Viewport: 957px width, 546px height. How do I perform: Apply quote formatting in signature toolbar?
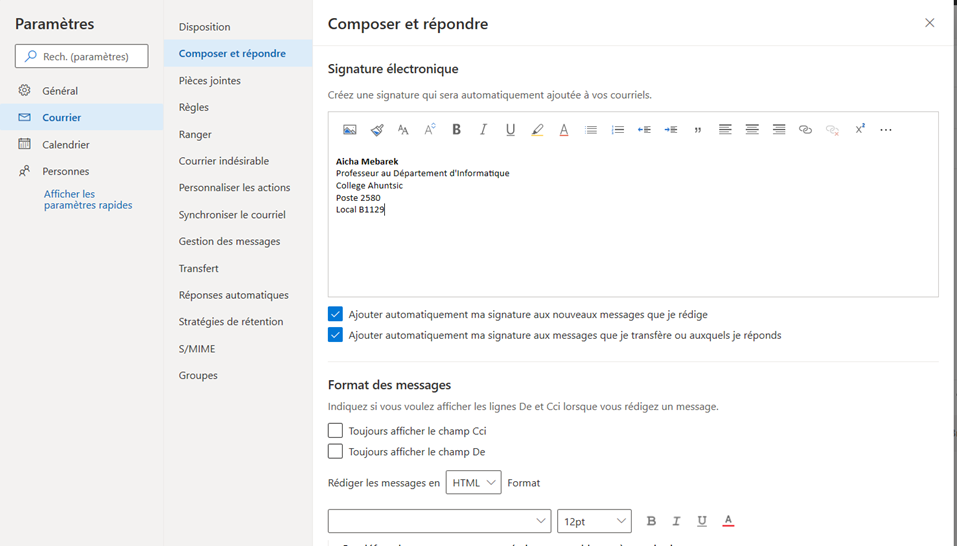(x=698, y=130)
